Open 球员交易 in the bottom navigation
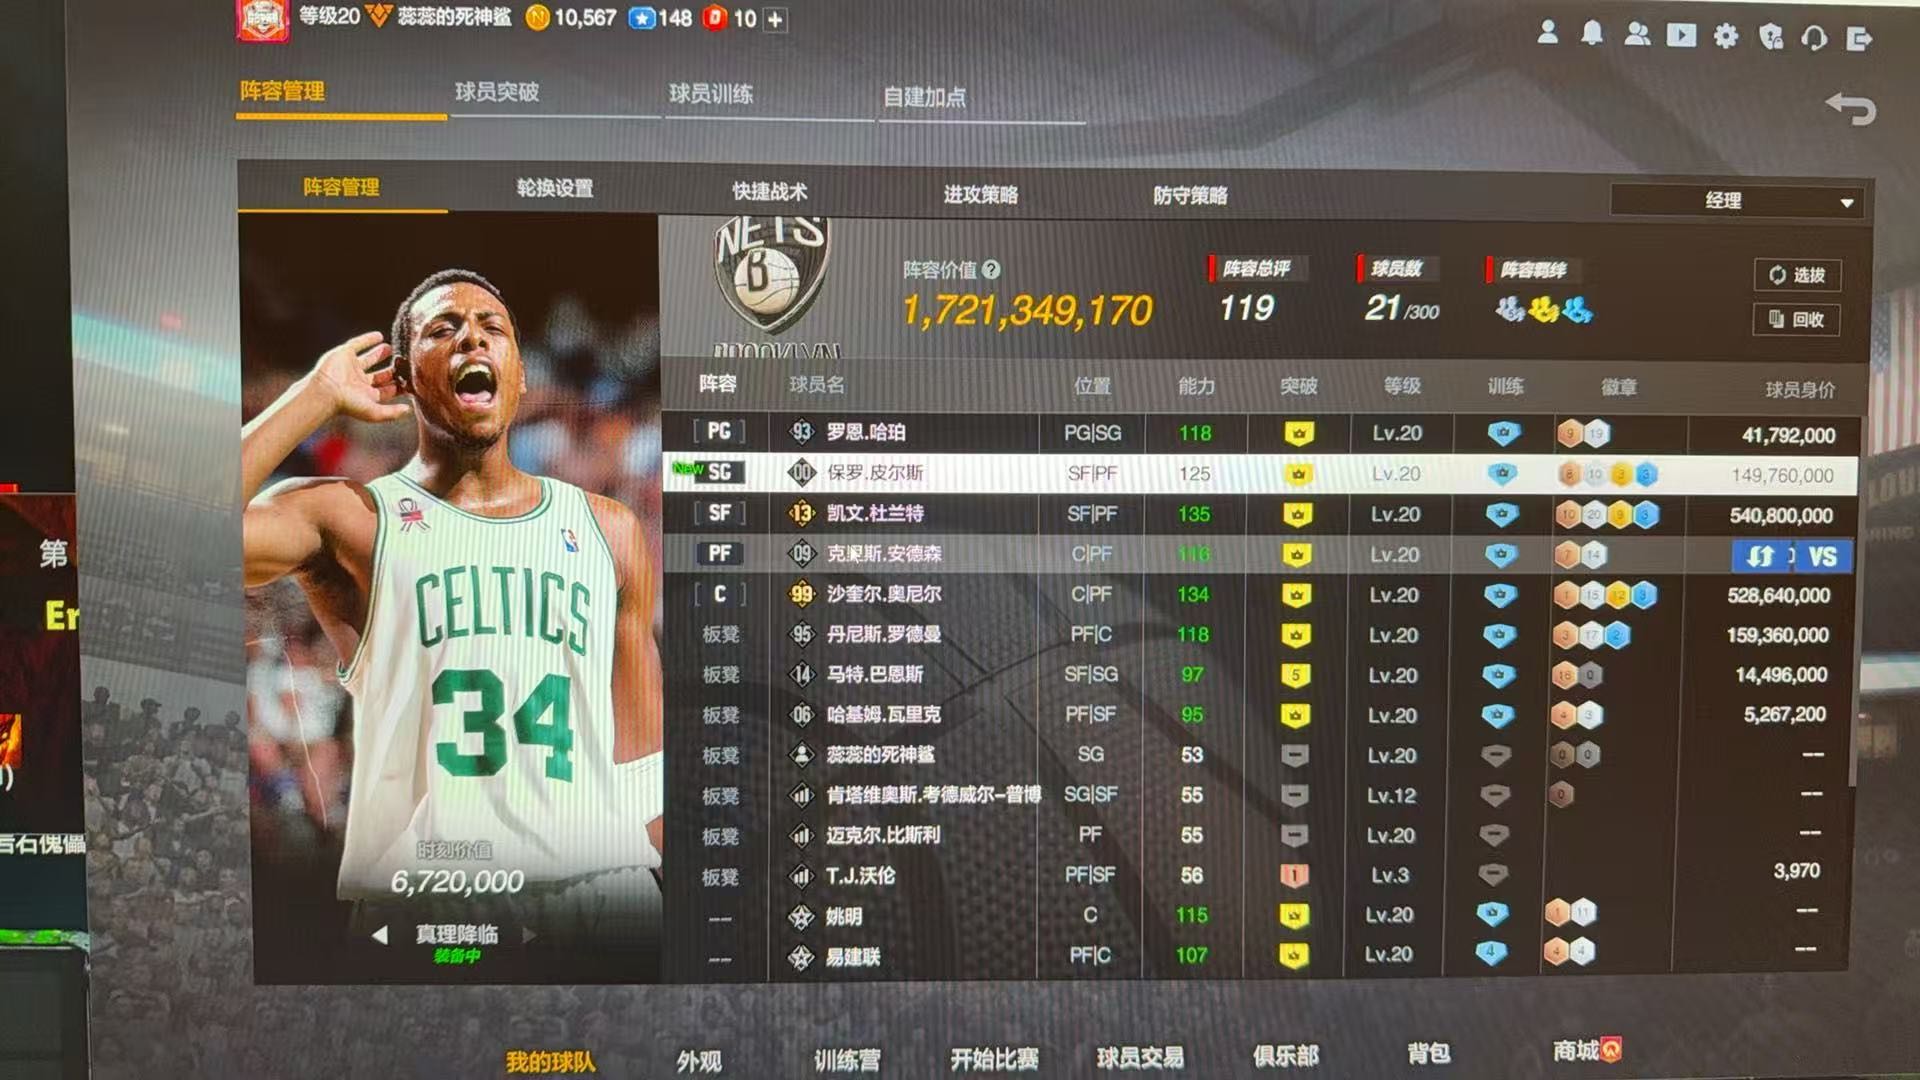 click(x=1140, y=1057)
